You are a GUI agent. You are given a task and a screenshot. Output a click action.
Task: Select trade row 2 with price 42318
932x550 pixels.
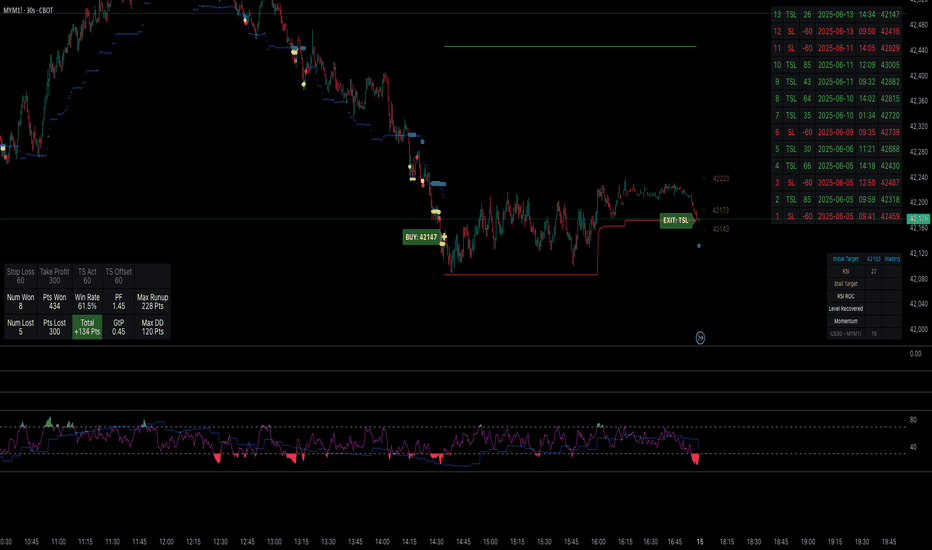[836, 200]
